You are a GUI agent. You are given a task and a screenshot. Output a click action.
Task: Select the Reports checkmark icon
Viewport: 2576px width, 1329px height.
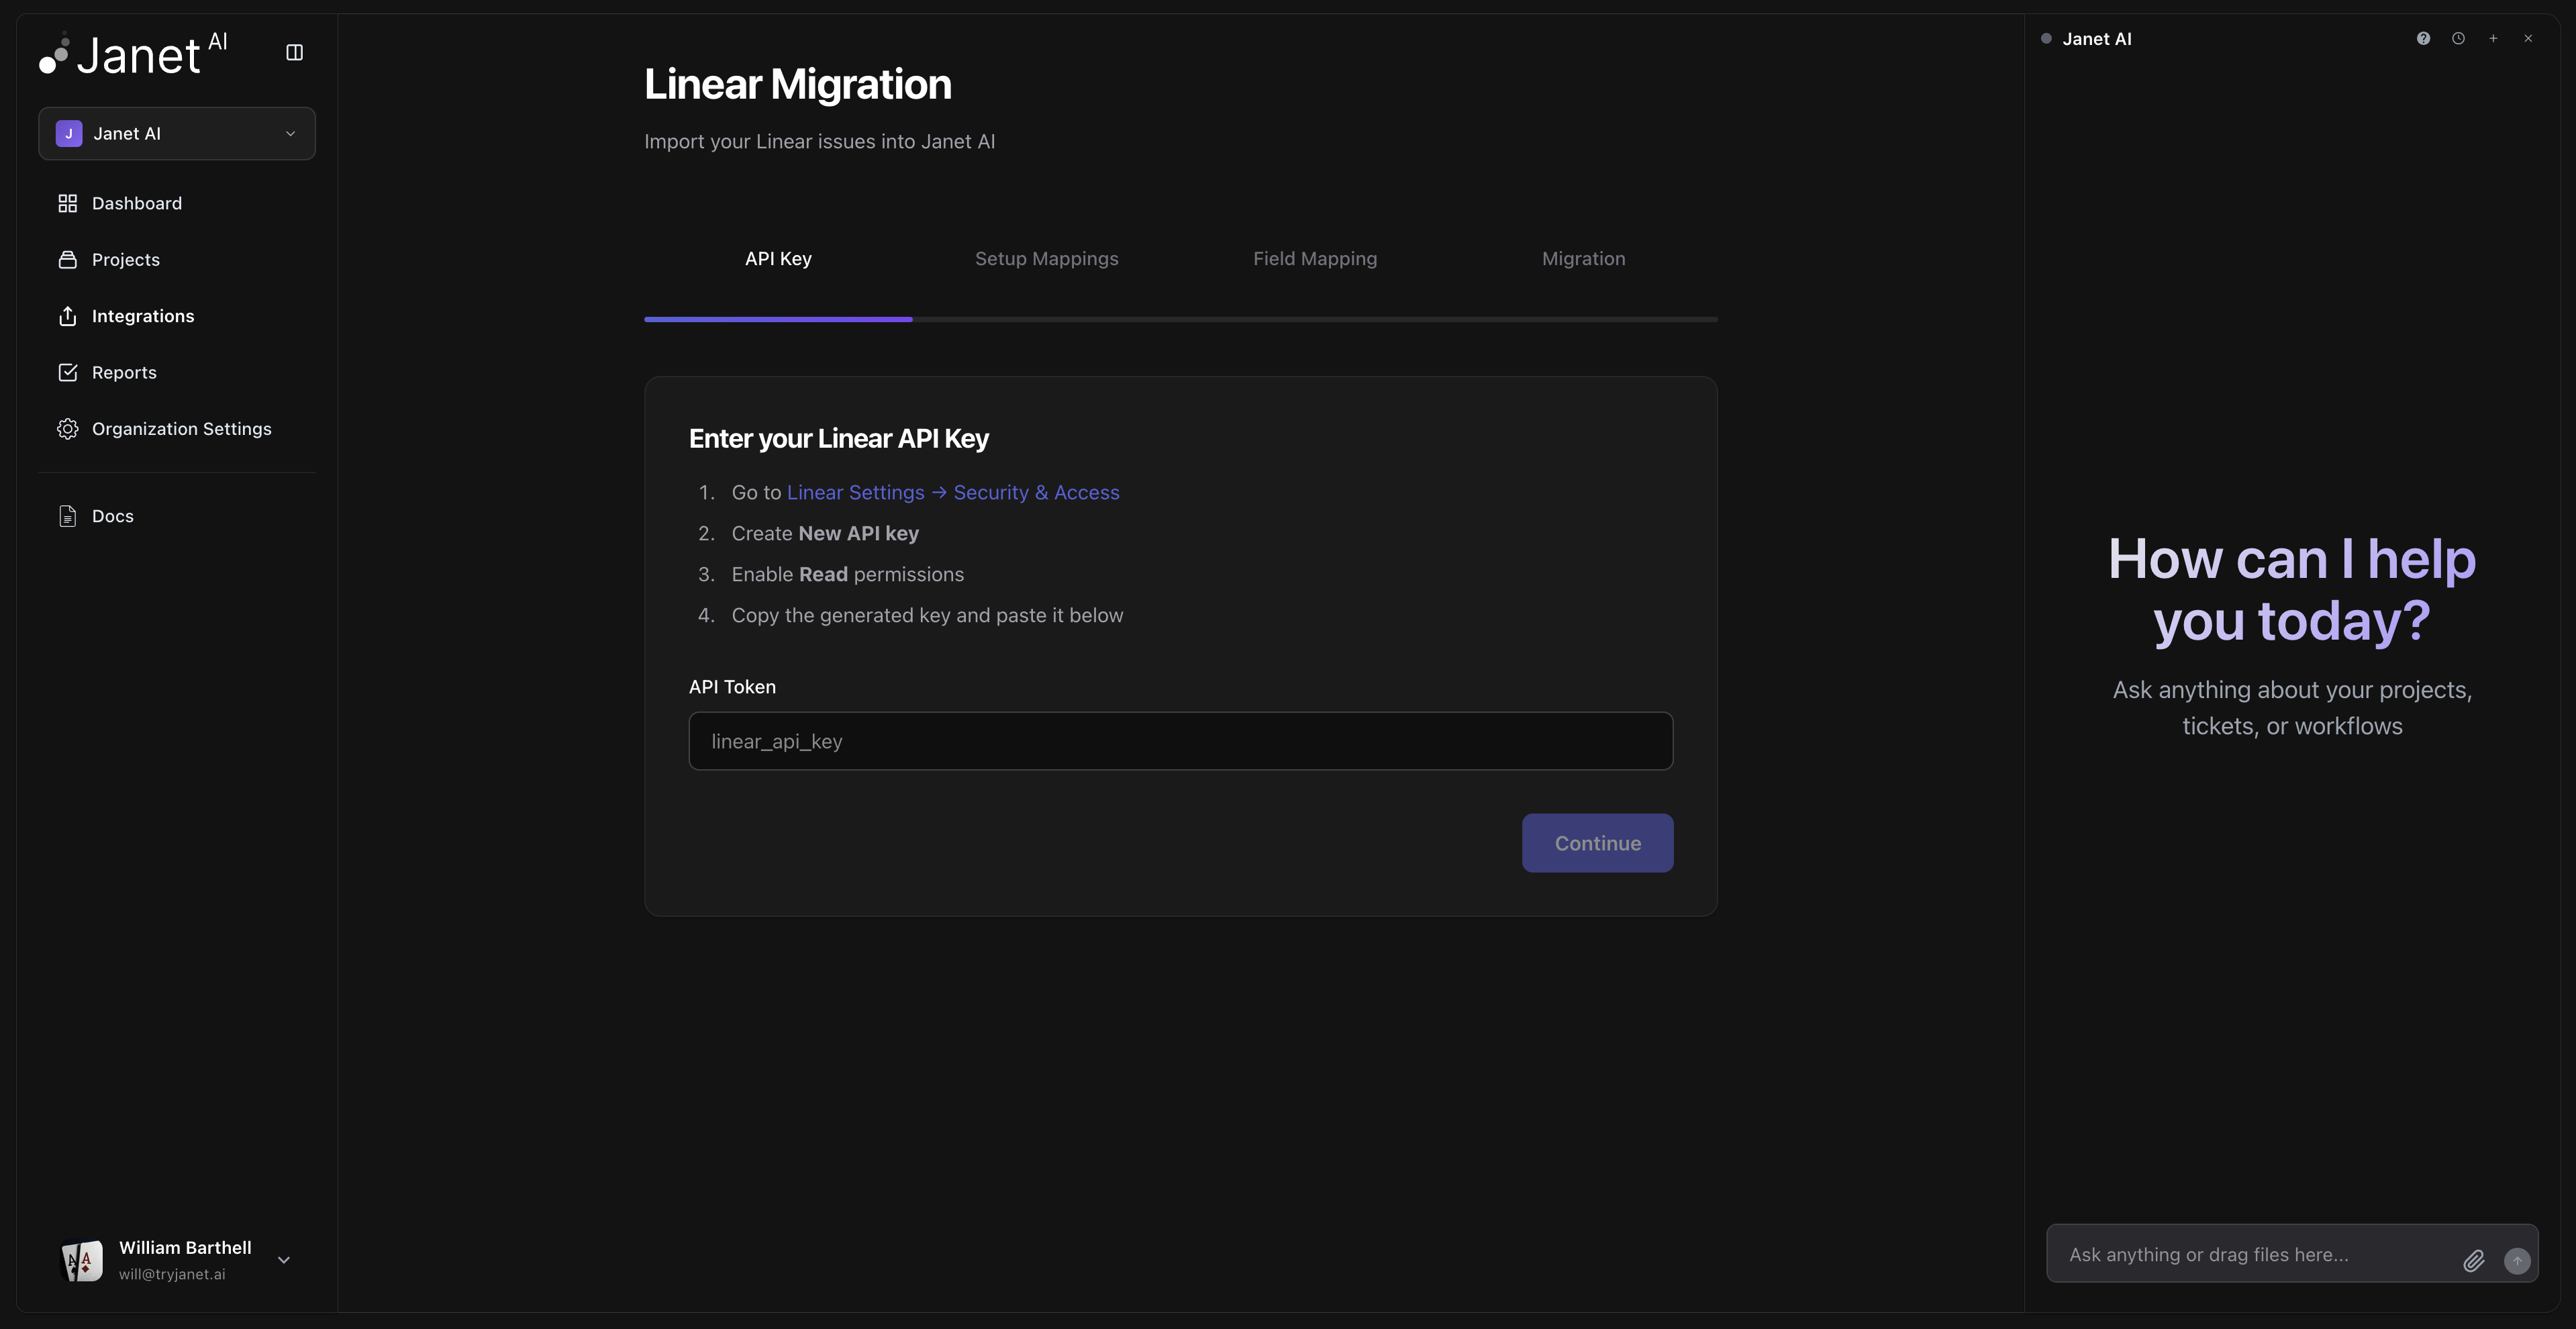point(68,372)
